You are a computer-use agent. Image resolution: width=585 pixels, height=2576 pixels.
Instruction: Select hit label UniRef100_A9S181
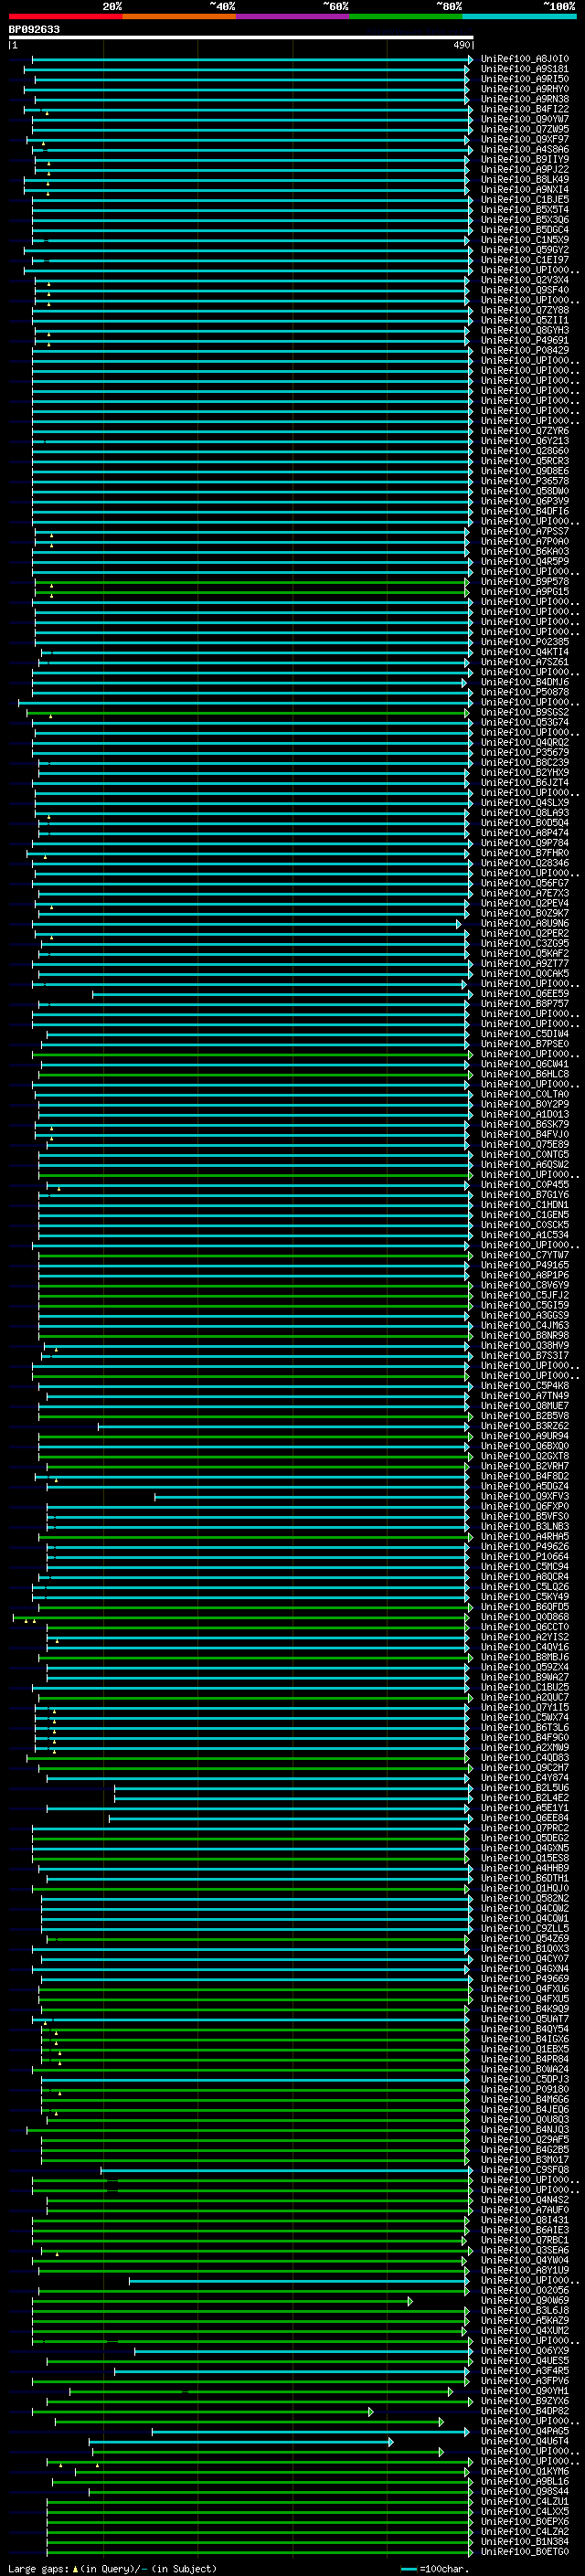(x=525, y=69)
